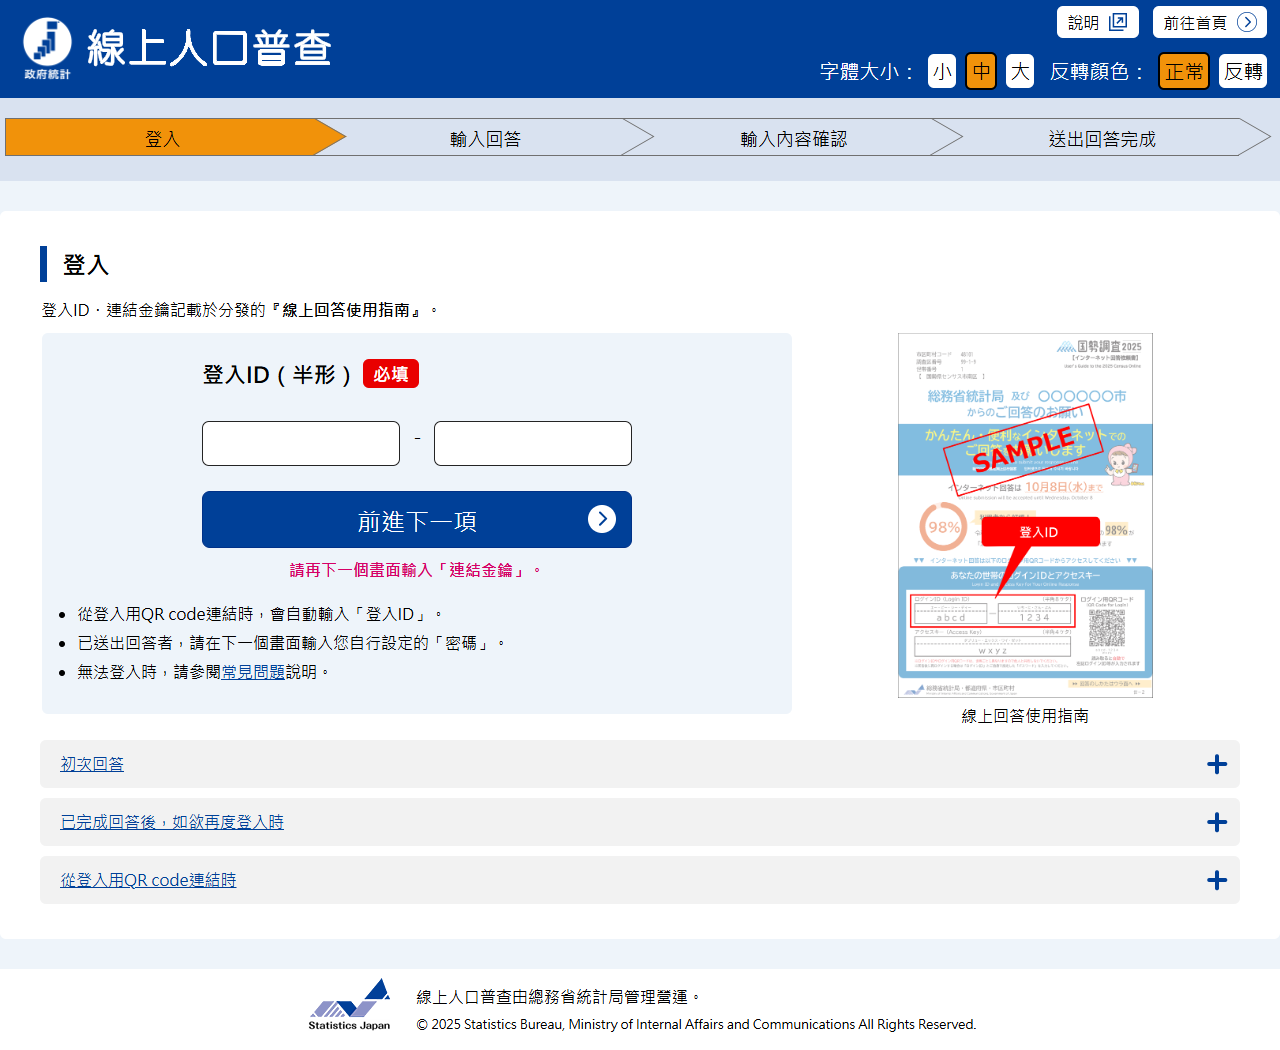Click the first 登入ID input field
1280x1050 pixels.
[301, 444]
